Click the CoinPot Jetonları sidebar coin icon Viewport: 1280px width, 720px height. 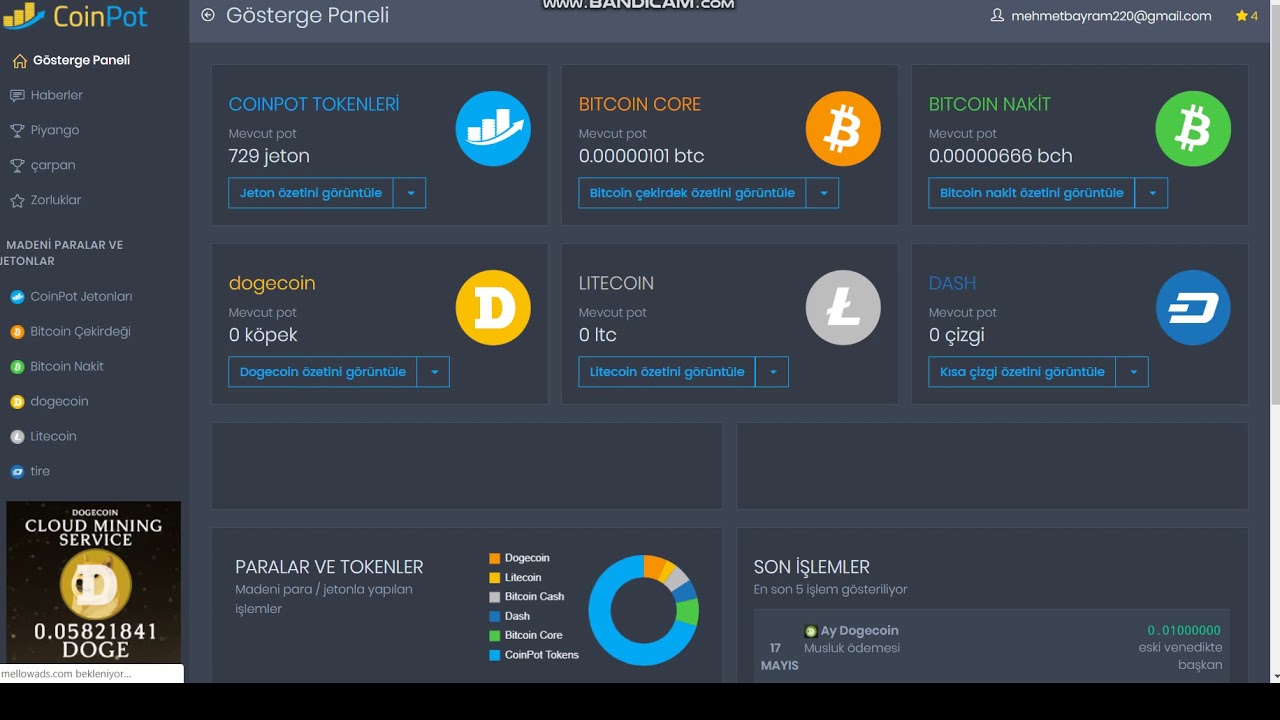(17, 297)
